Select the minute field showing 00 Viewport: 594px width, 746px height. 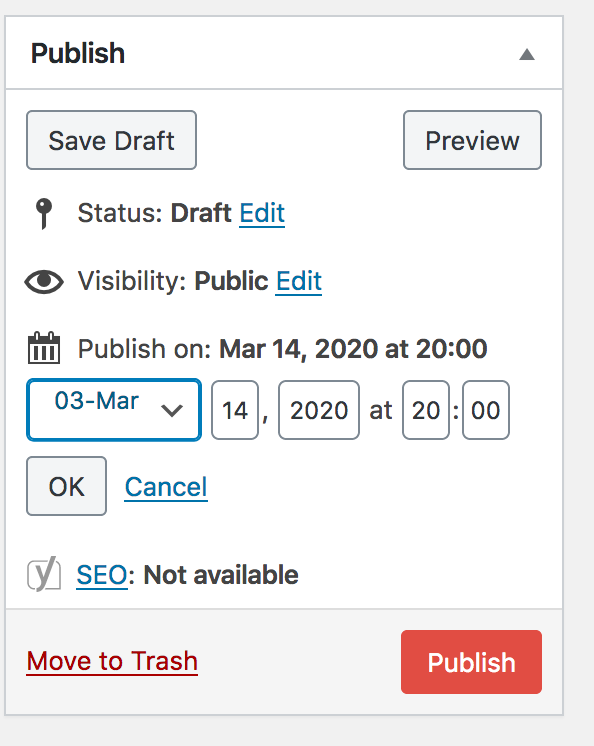(486, 410)
